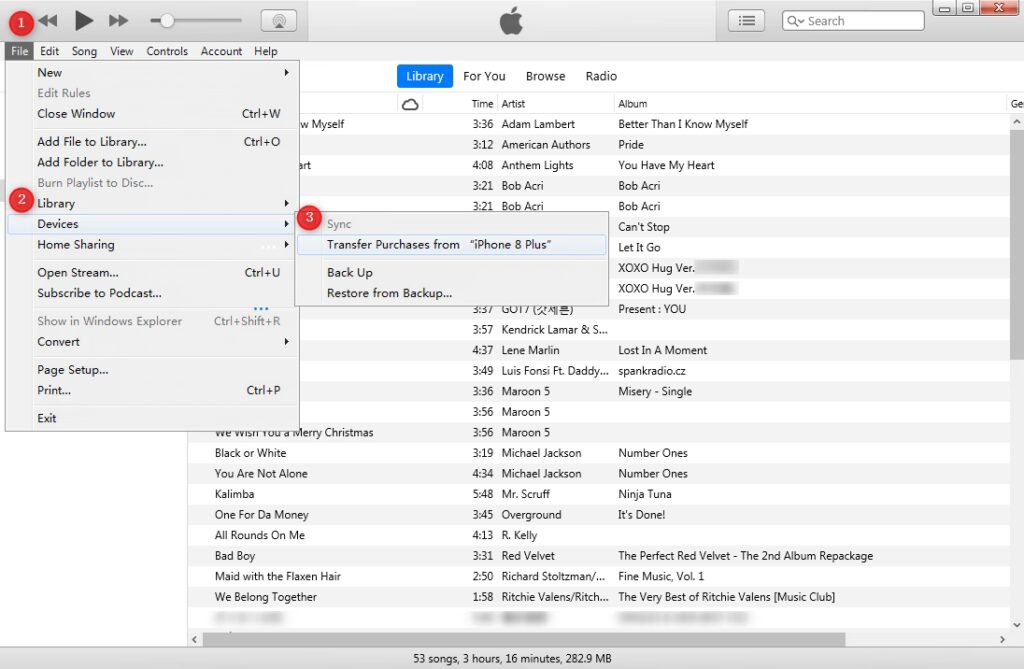
Task: Open the Radio tab
Action: 601,76
